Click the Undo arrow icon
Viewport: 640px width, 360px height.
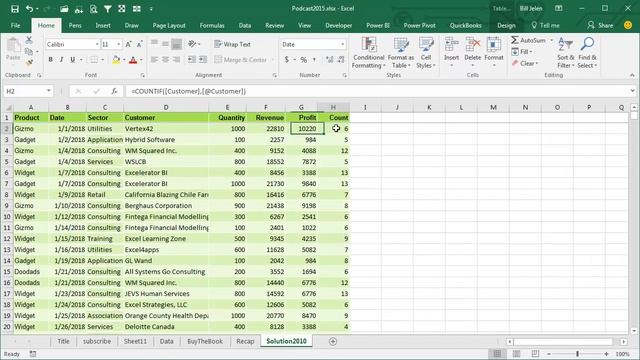click(x=29, y=9)
